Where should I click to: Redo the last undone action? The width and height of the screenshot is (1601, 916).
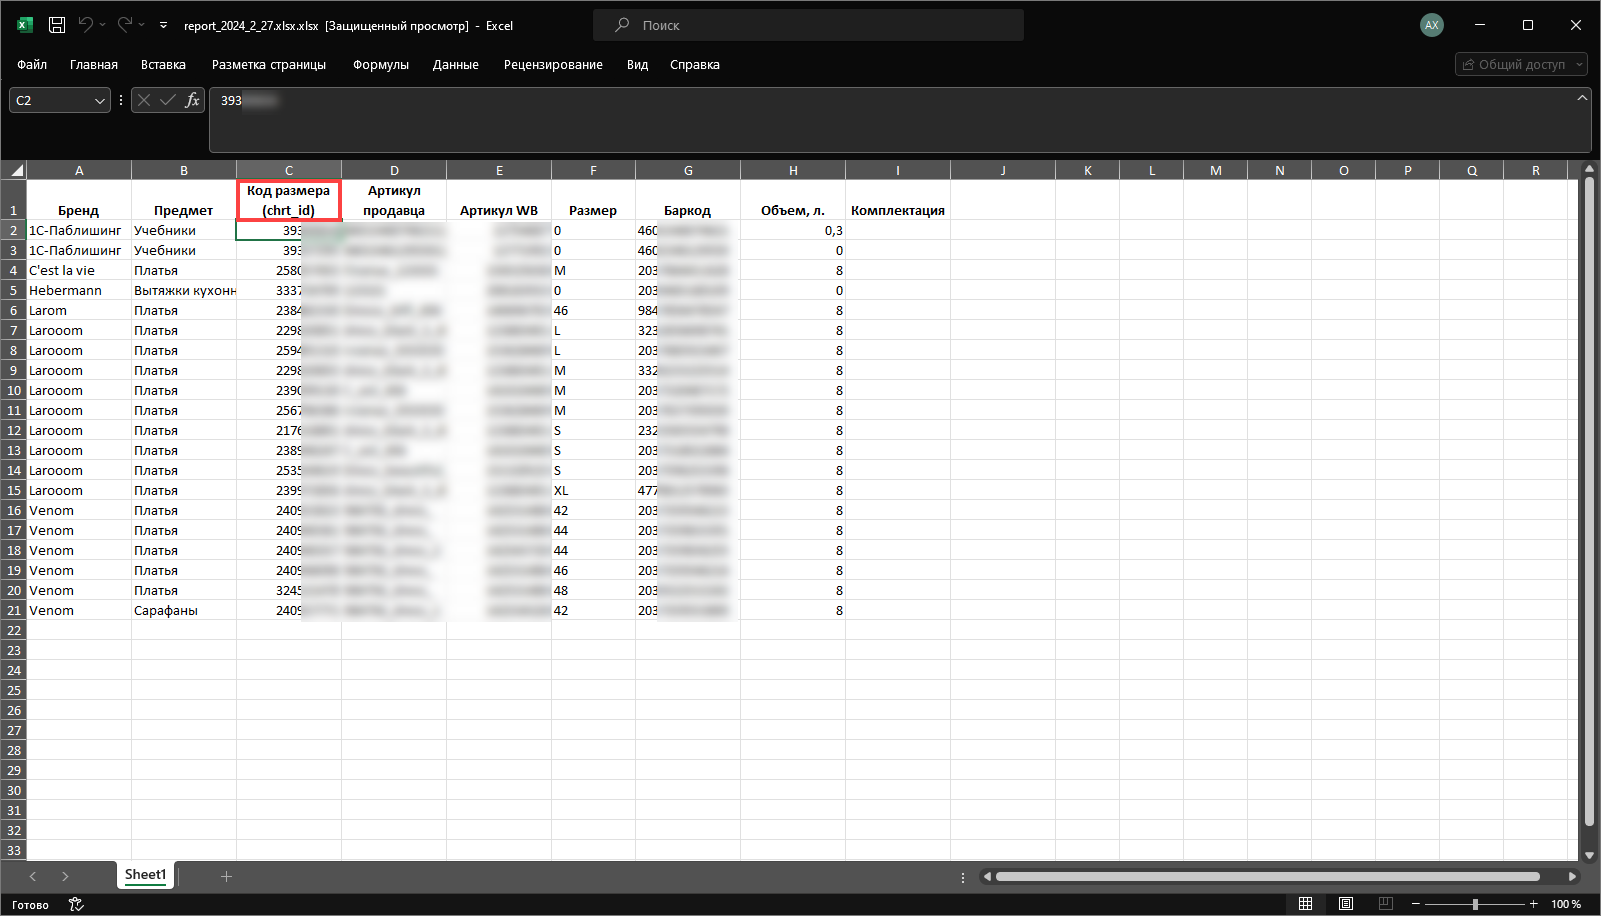(x=125, y=25)
